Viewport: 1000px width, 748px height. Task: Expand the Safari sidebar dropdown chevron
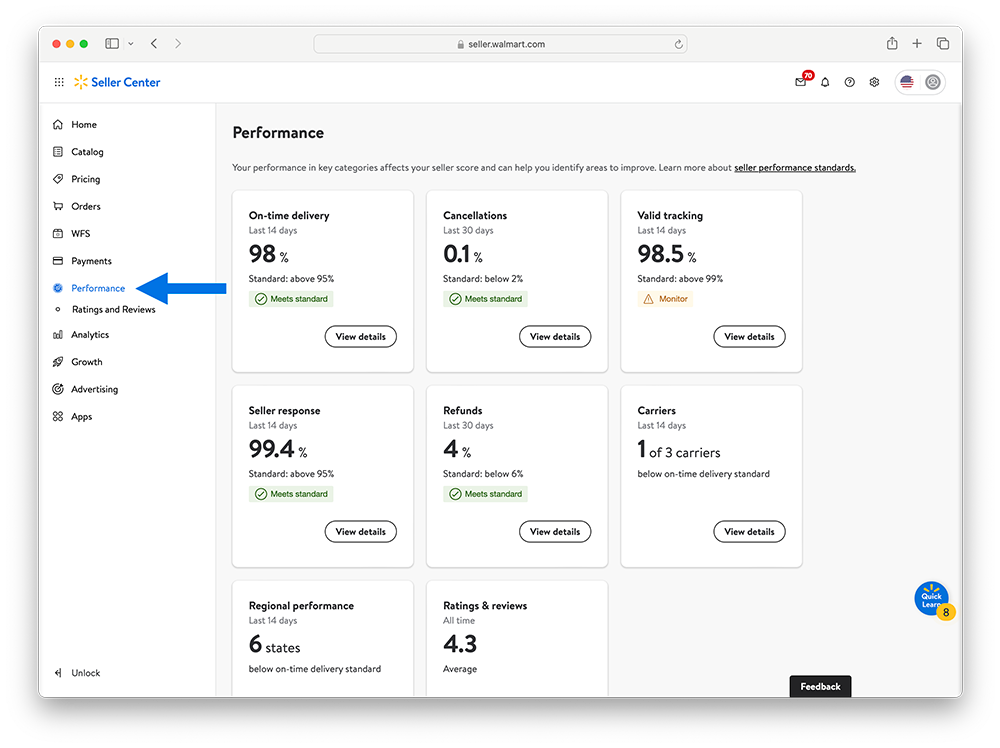point(130,44)
